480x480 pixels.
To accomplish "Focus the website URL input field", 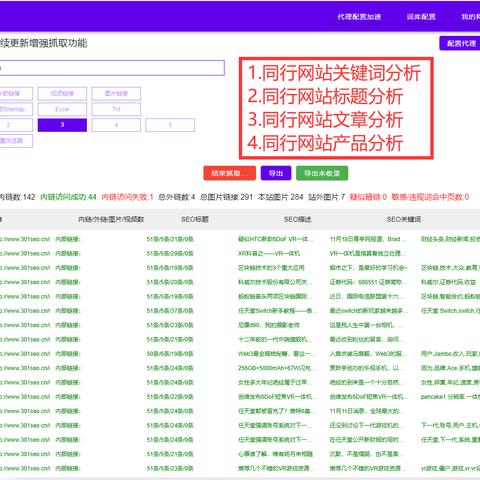I will click(x=112, y=68).
